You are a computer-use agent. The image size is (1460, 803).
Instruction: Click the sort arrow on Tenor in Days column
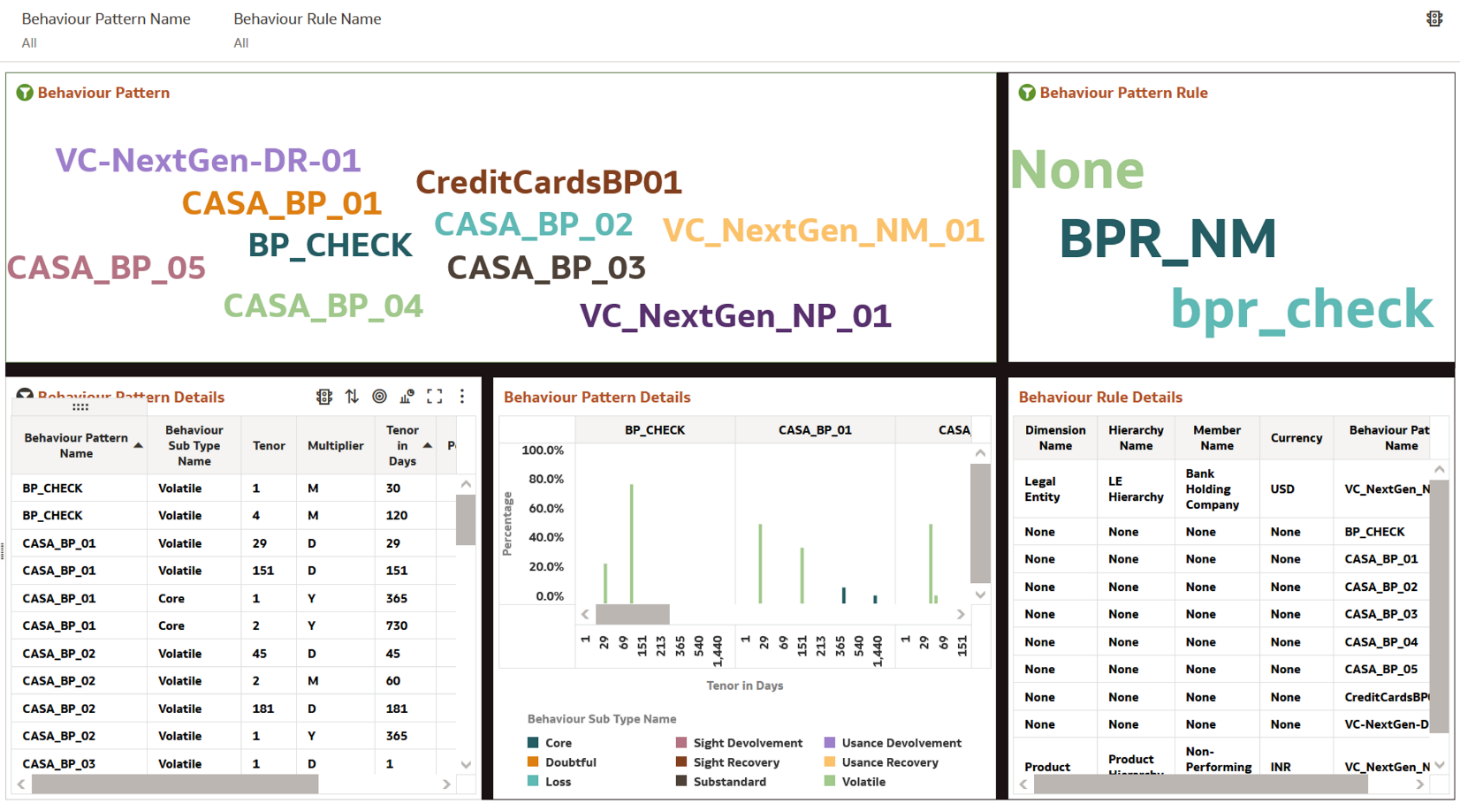click(x=428, y=445)
